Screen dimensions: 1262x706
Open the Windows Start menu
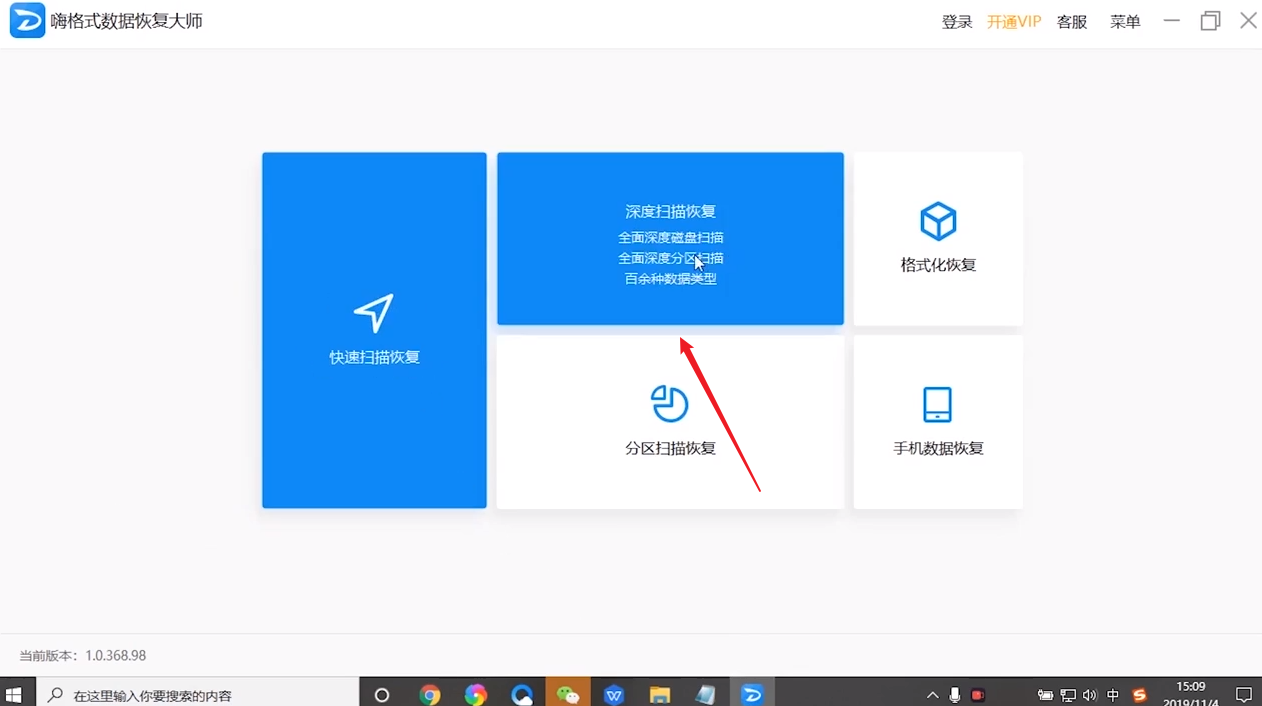coord(14,694)
